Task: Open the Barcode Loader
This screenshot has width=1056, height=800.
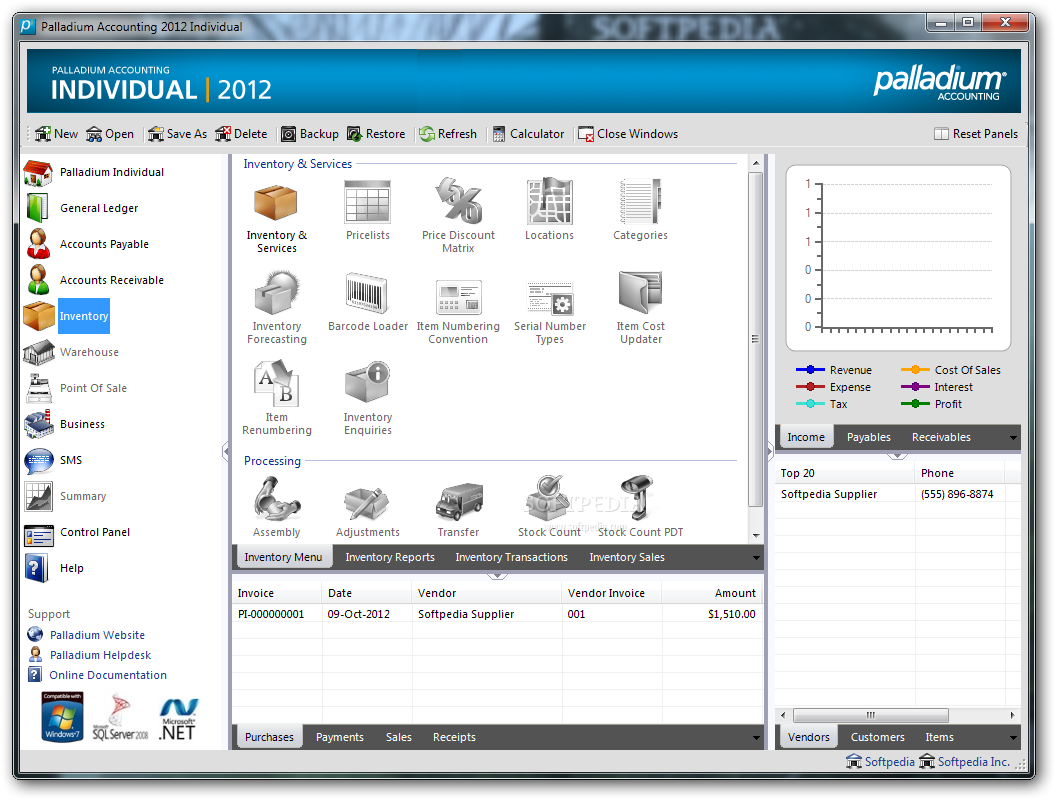Action: click(x=368, y=302)
